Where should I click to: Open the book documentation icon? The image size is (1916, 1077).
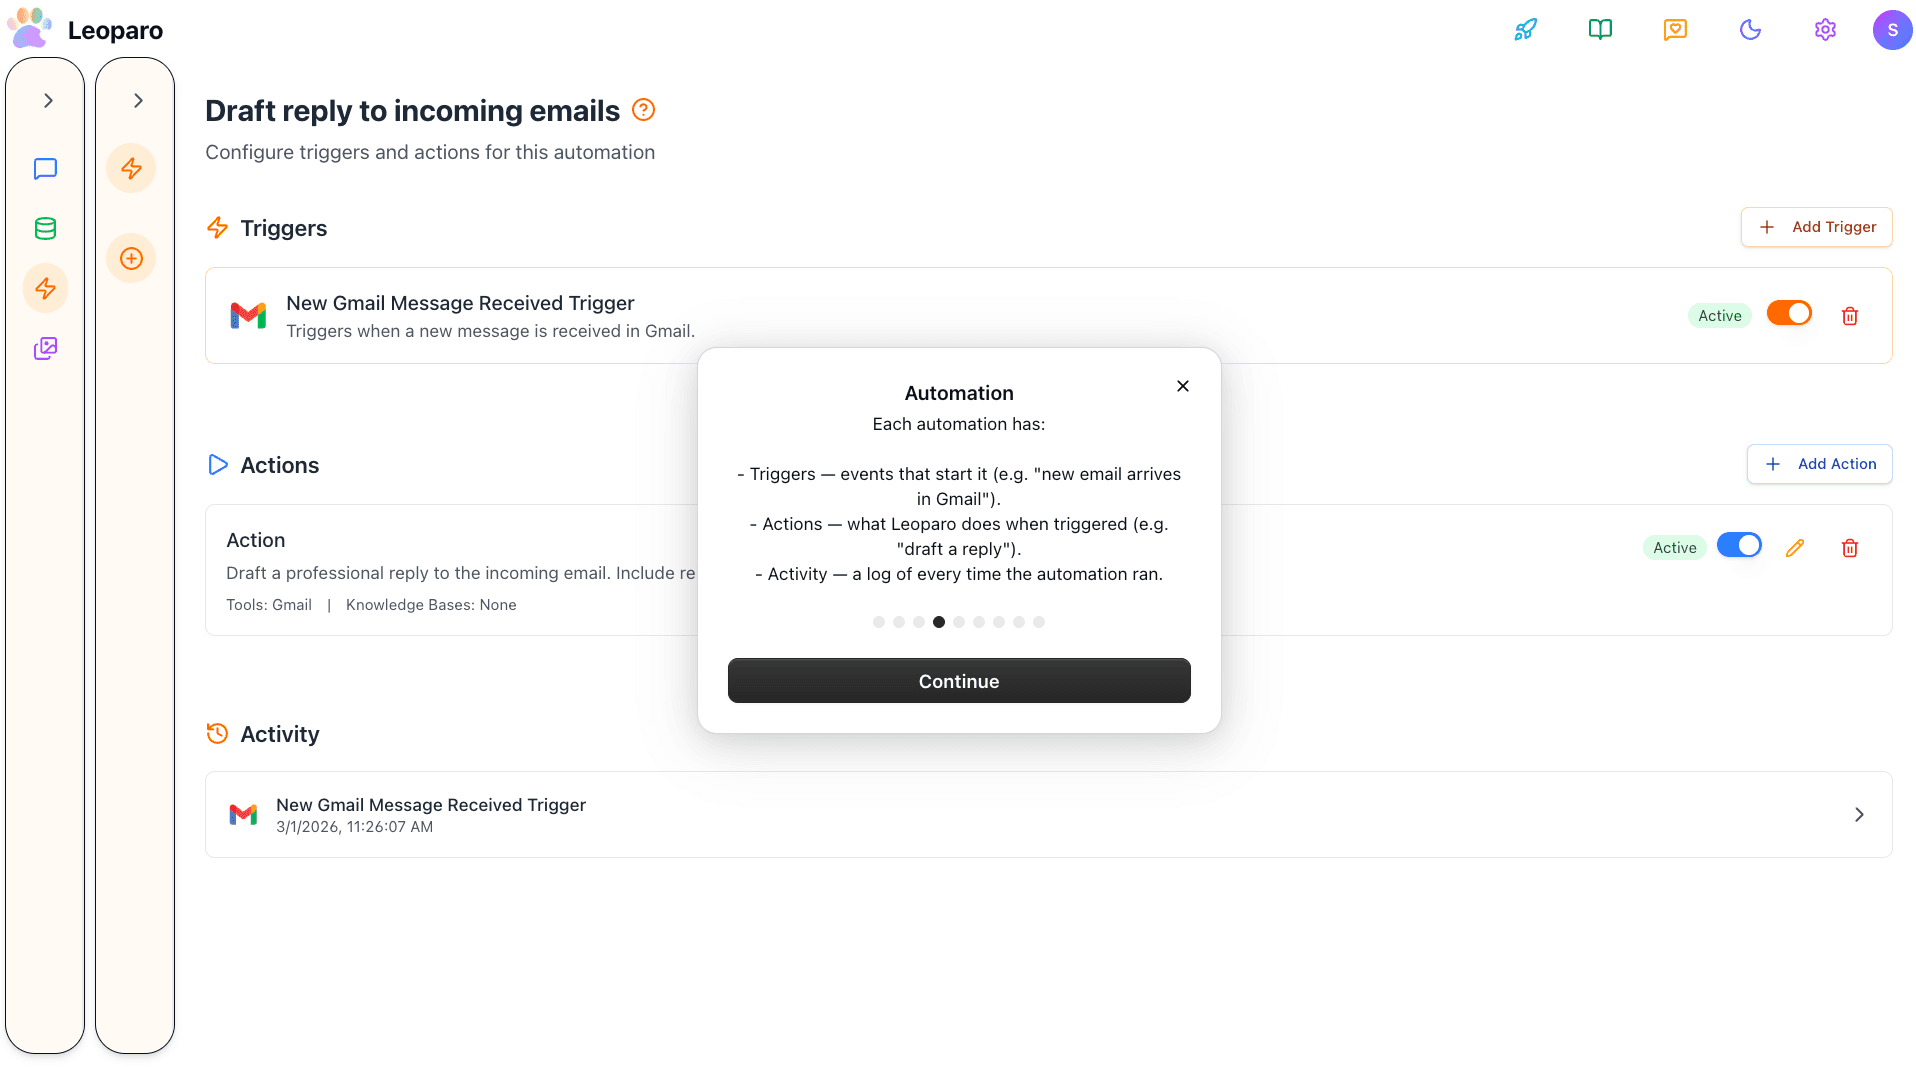click(x=1600, y=30)
